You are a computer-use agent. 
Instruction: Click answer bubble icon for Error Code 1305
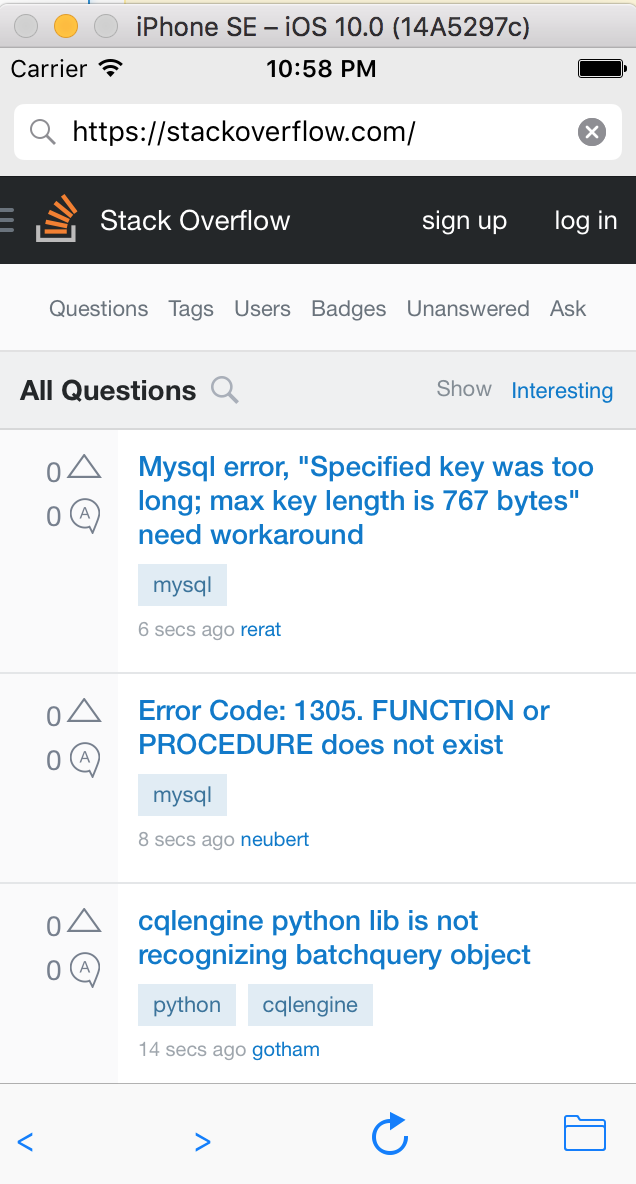85,760
